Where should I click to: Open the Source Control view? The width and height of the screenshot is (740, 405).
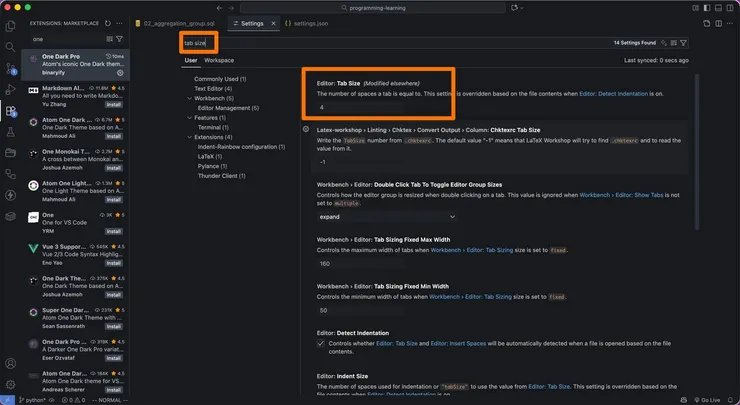click(x=10, y=68)
